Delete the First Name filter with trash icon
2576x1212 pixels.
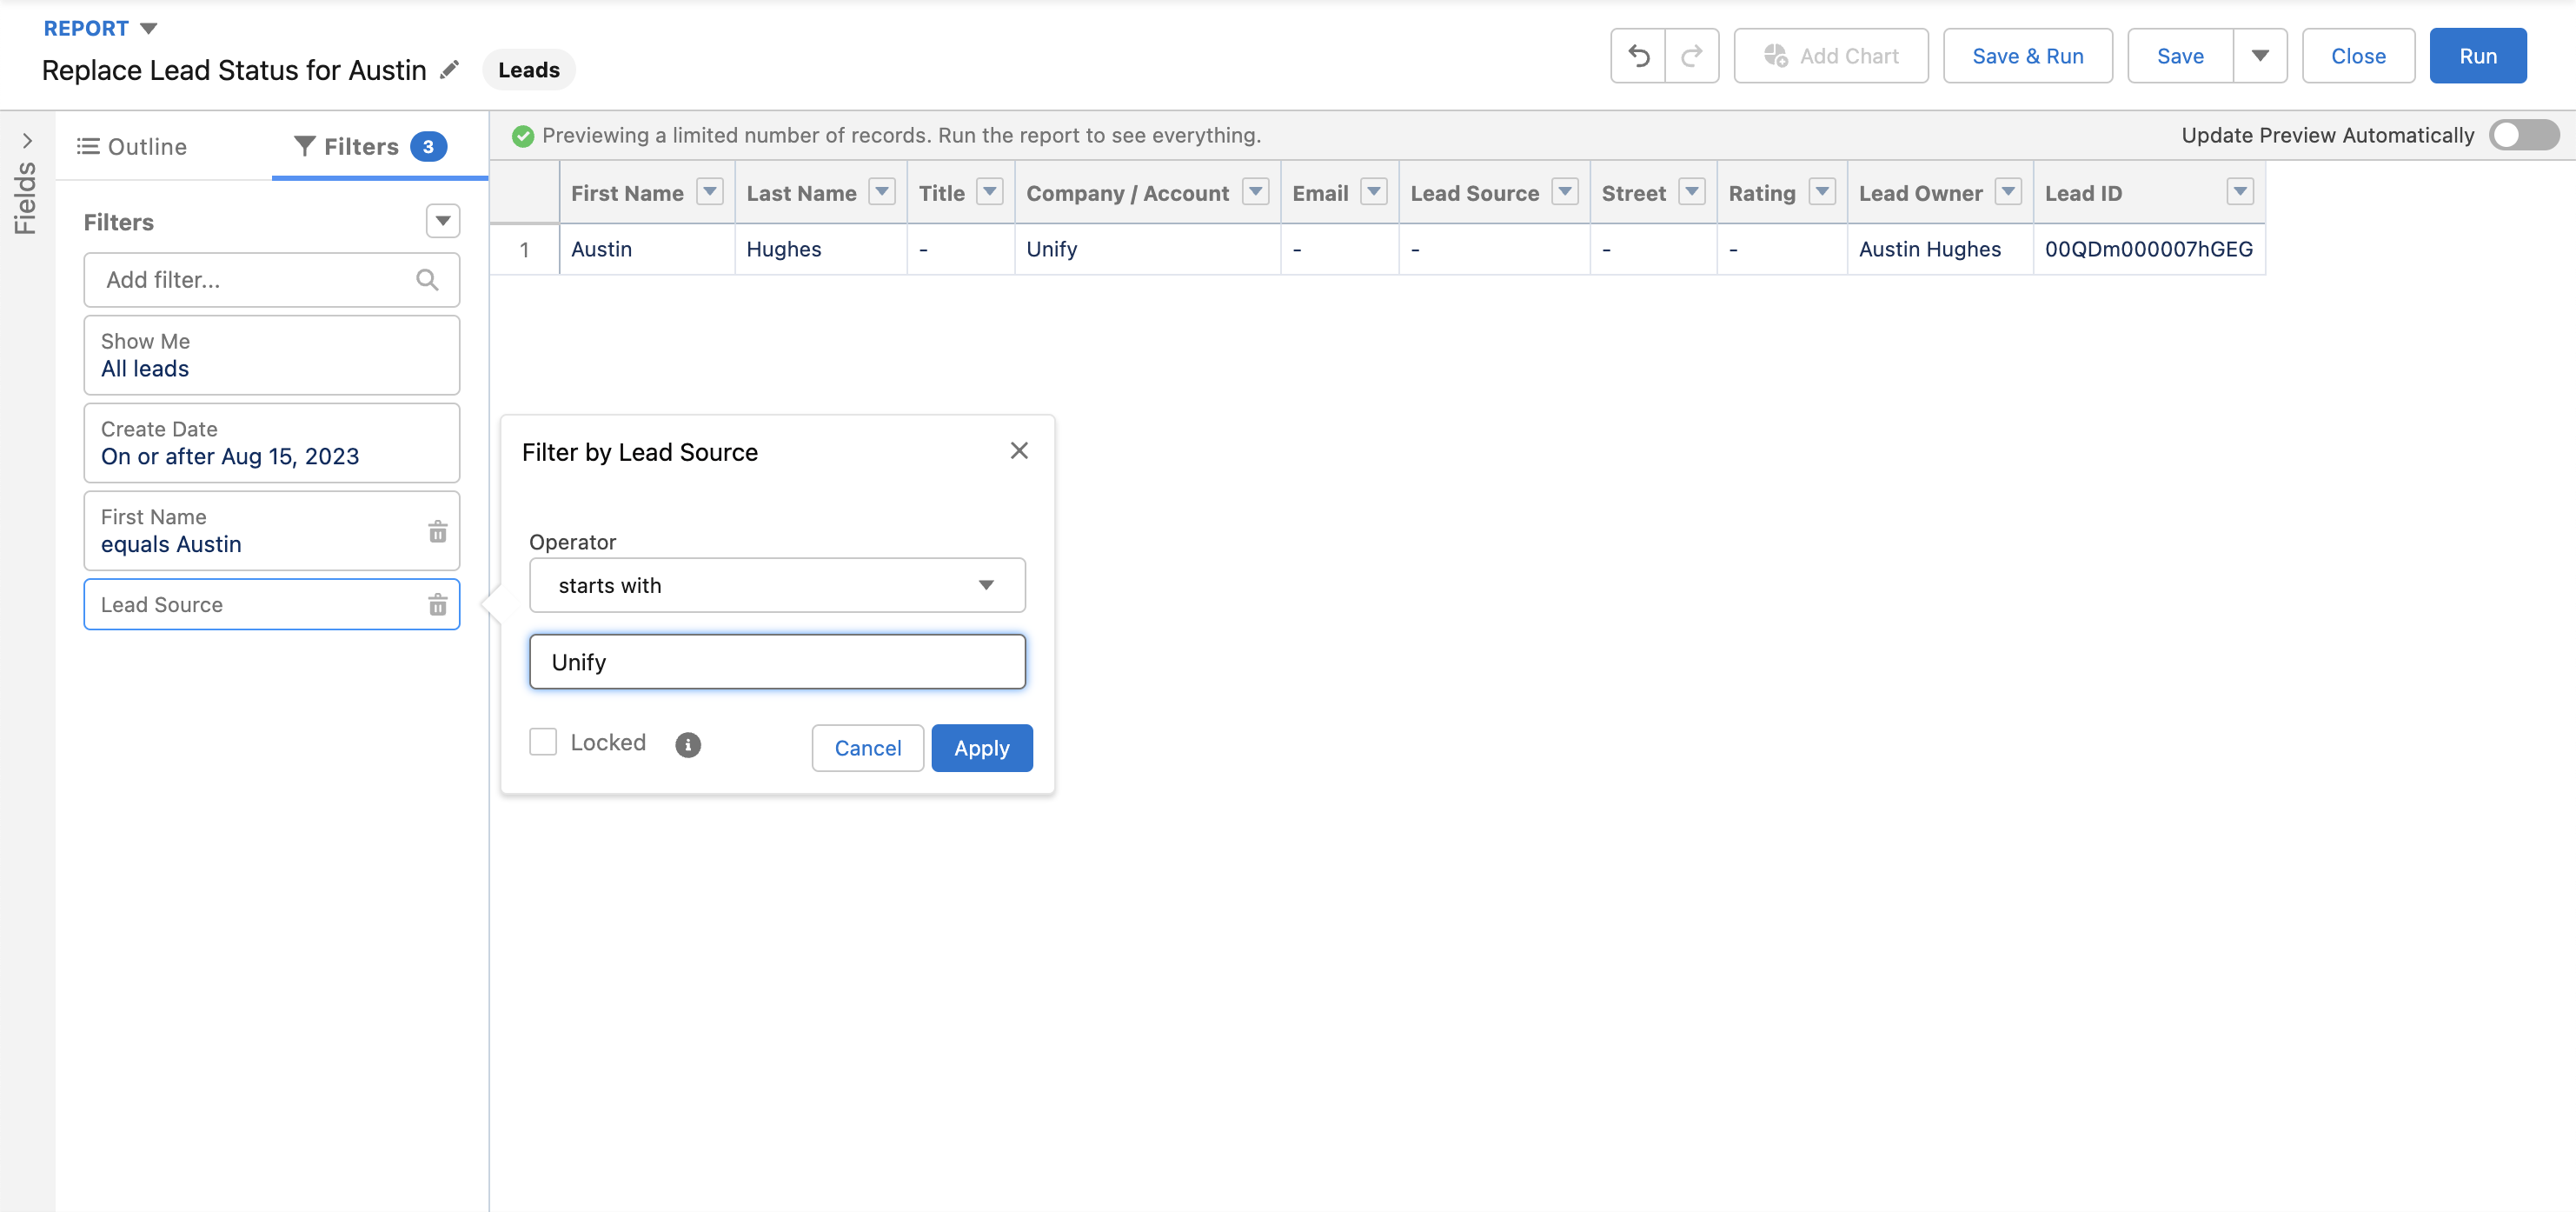(x=437, y=531)
